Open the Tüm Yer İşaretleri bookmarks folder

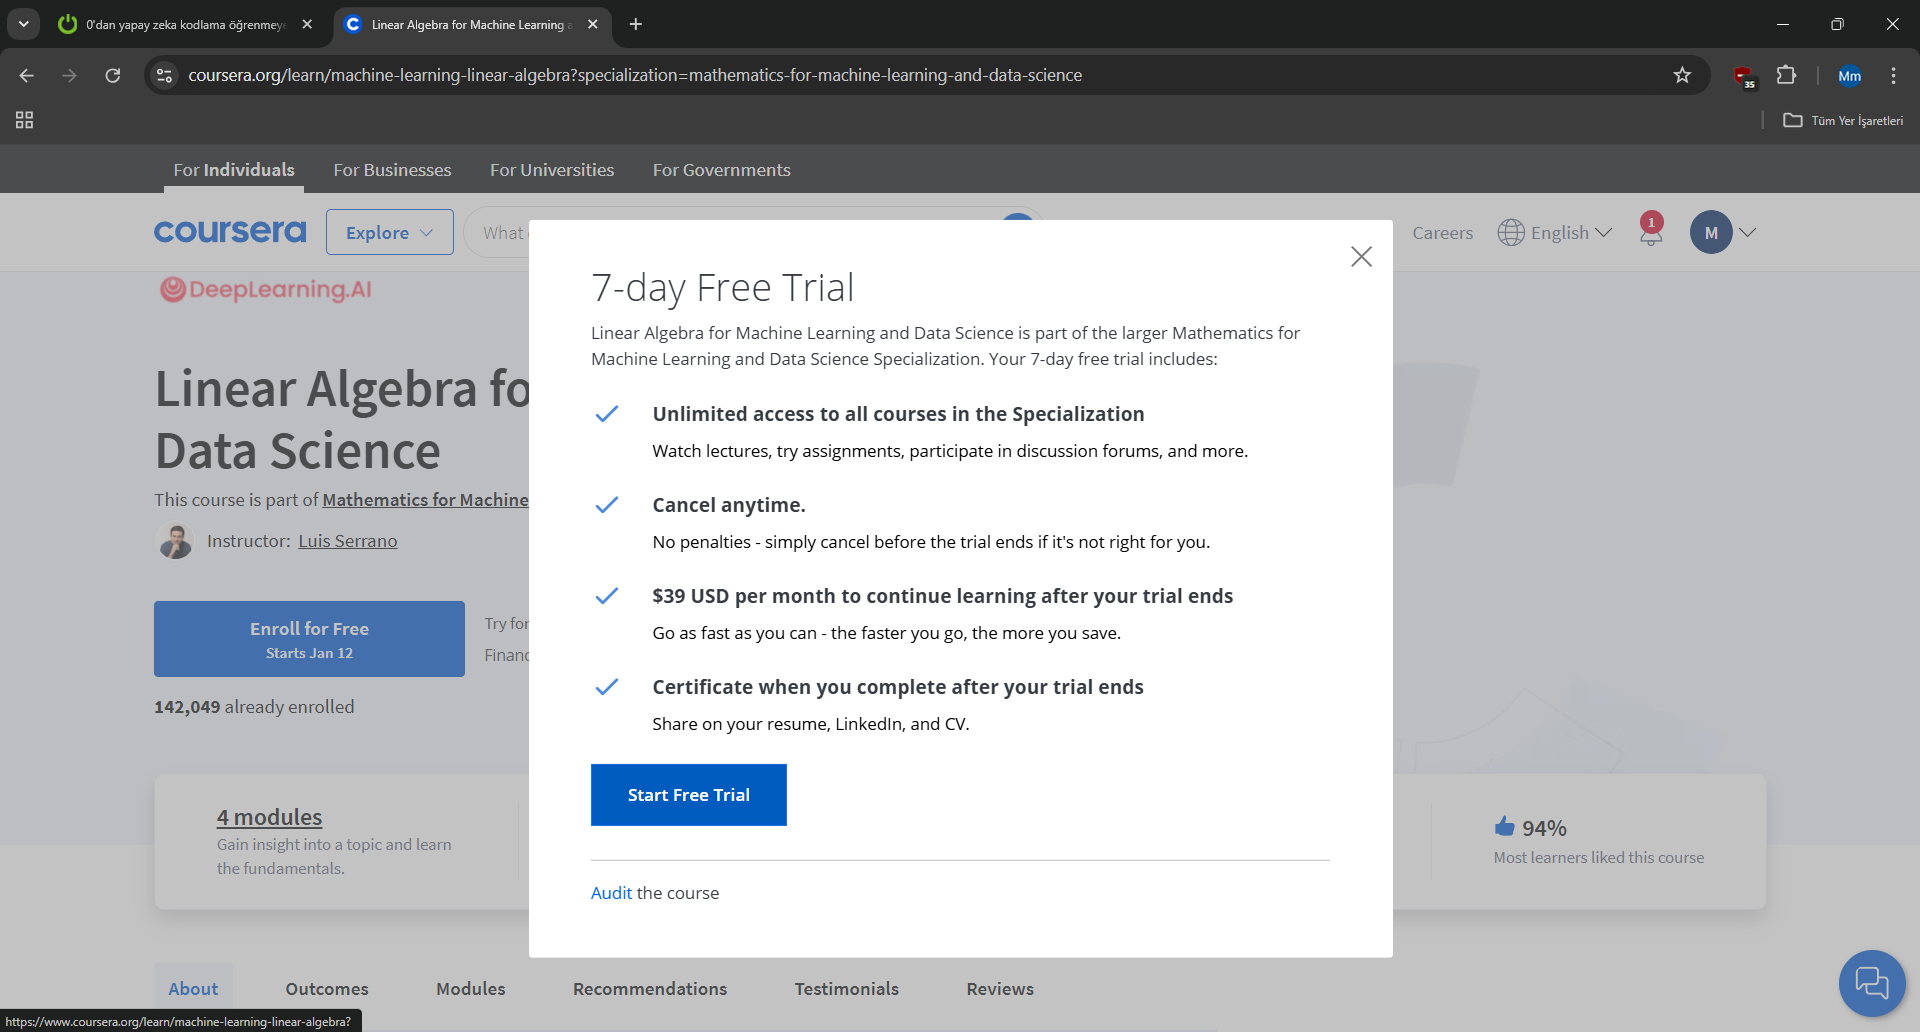(1843, 120)
